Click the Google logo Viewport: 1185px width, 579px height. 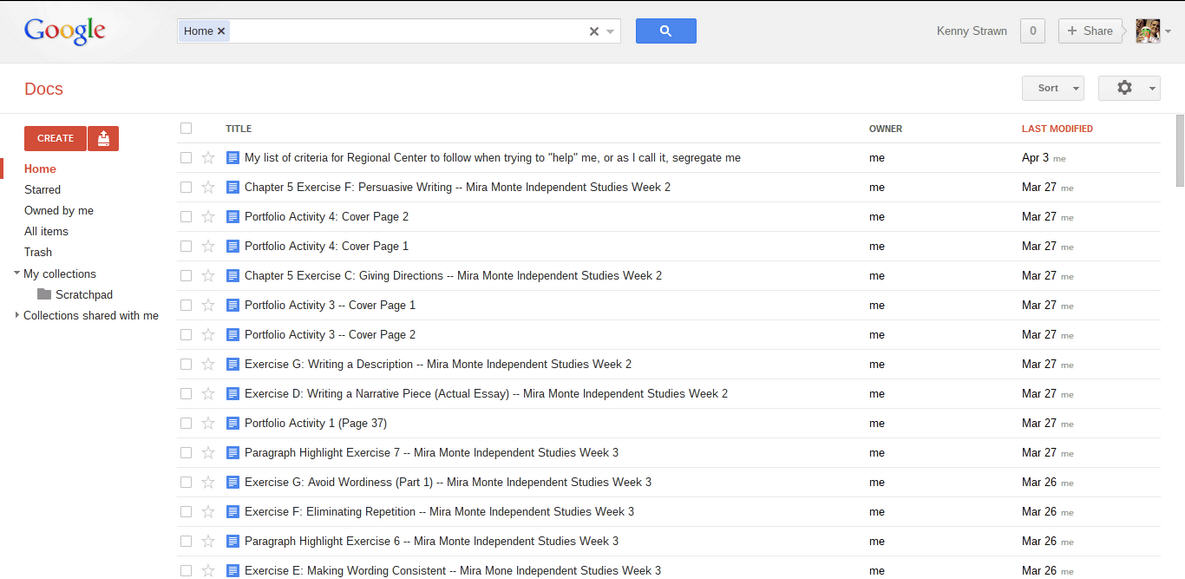tap(65, 31)
